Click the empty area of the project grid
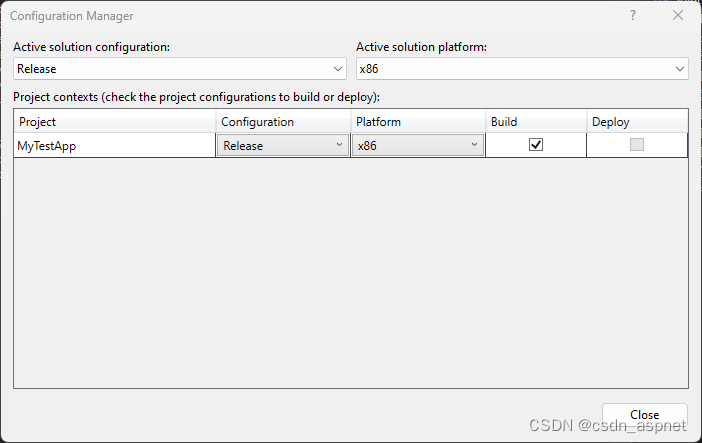Image resolution: width=702 pixels, height=443 pixels. tap(350, 272)
